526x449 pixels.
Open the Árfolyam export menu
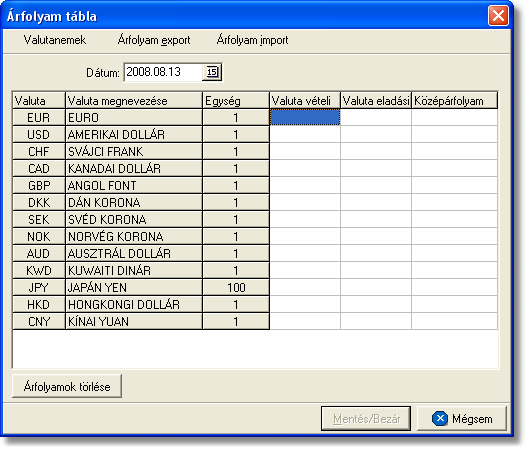154,40
